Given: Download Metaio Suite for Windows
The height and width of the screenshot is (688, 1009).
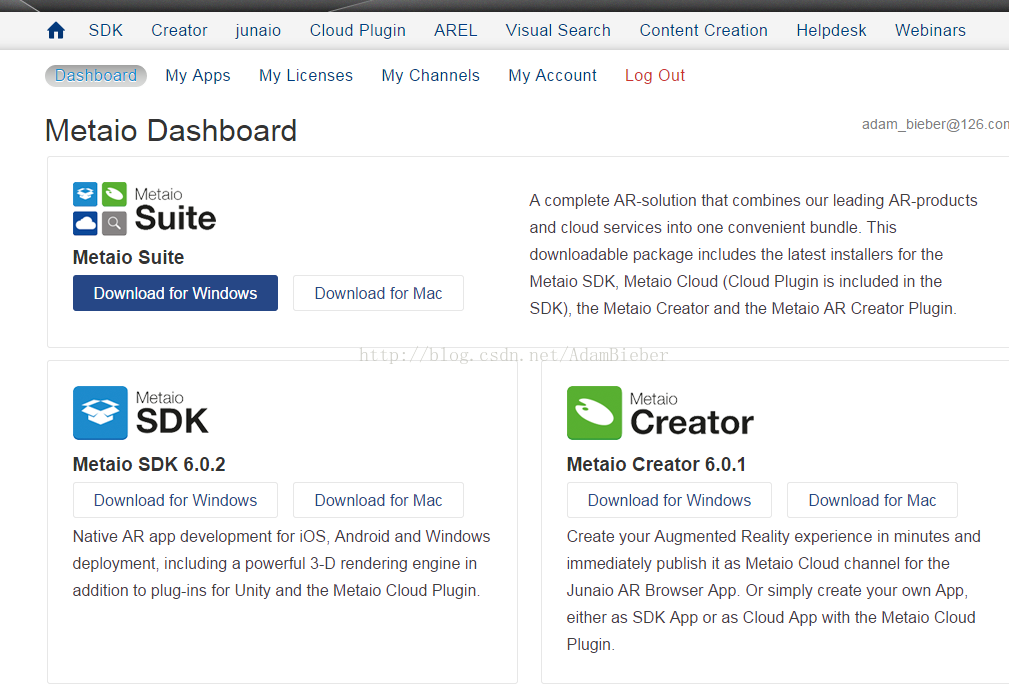Looking at the screenshot, I should coord(175,293).
